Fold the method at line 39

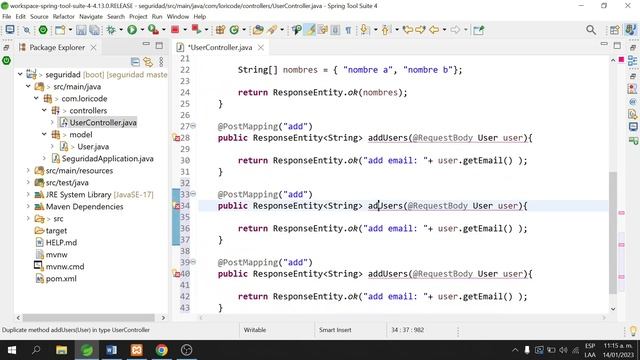(x=193, y=262)
